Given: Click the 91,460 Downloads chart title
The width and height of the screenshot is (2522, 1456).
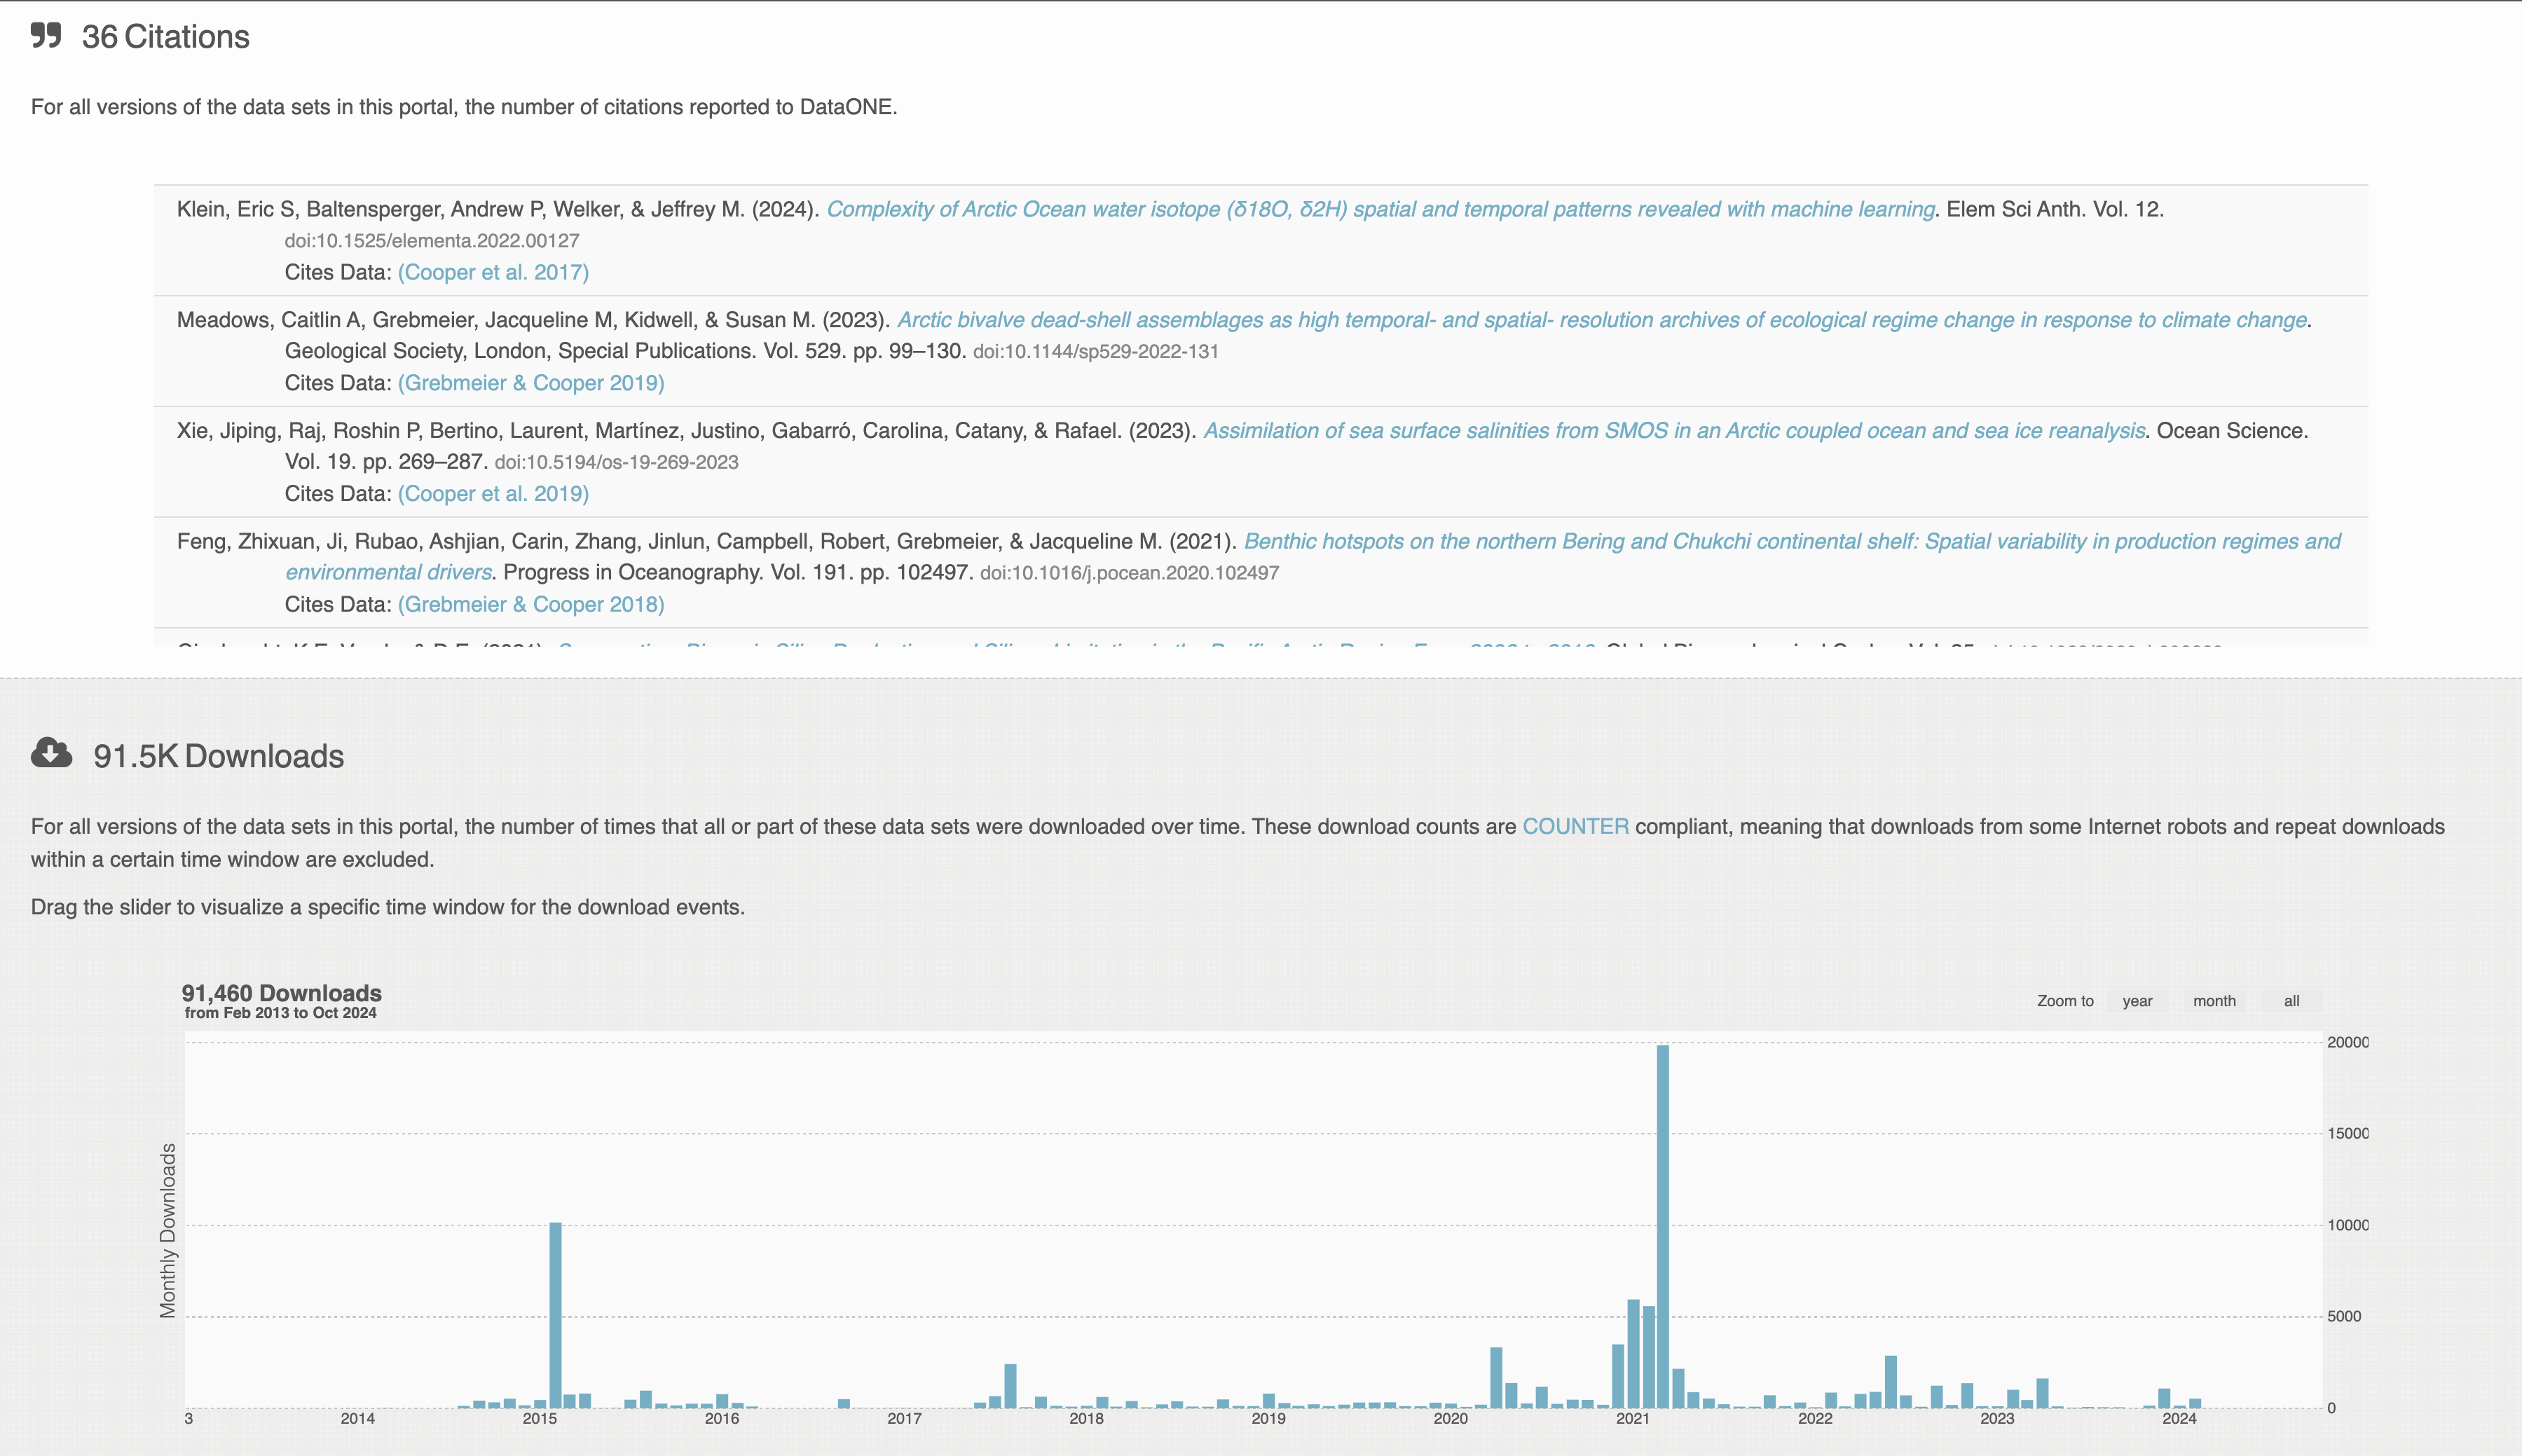Looking at the screenshot, I should (x=281, y=993).
